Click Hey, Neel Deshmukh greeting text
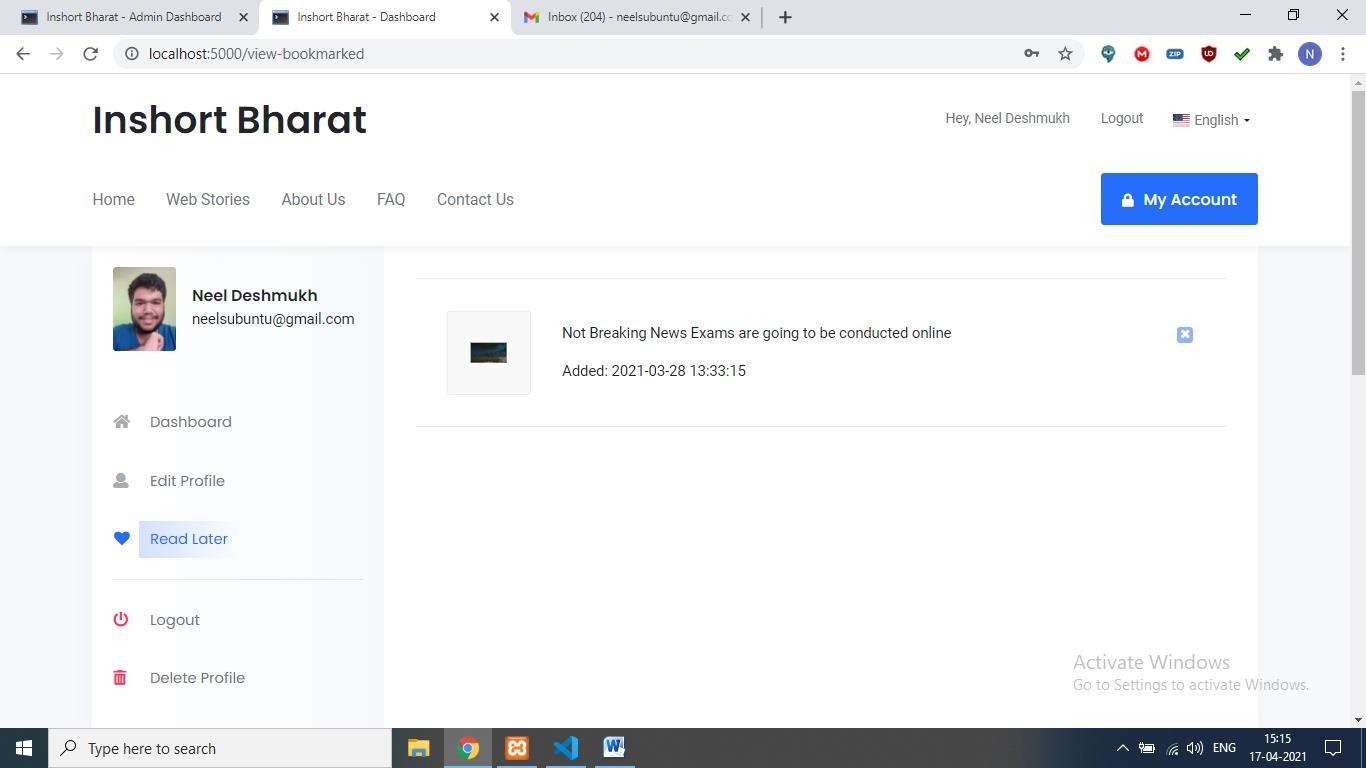Image resolution: width=1366 pixels, height=768 pixels. click(1008, 118)
